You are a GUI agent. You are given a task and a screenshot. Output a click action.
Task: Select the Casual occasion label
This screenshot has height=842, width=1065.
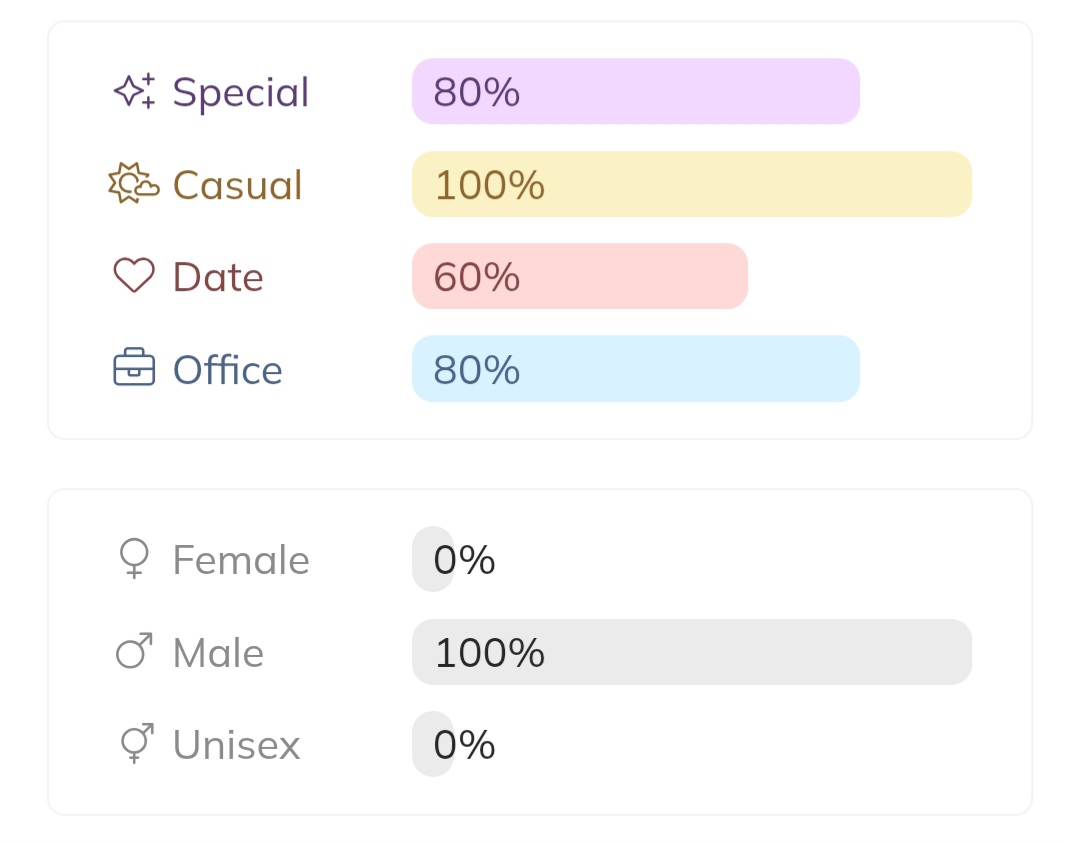[x=237, y=185]
